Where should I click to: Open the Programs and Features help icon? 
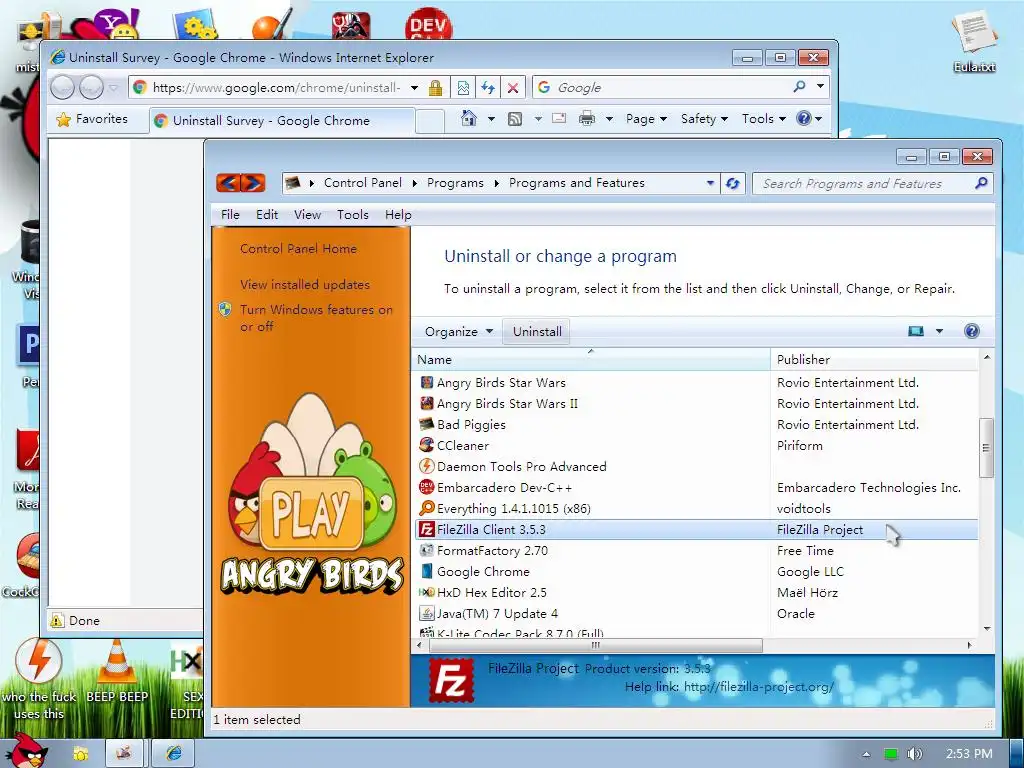tap(972, 330)
